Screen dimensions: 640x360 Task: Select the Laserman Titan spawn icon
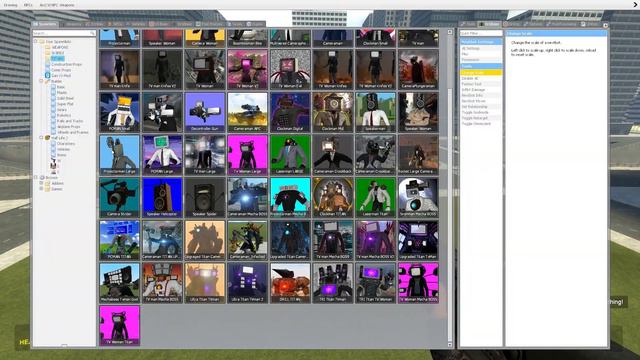click(376, 198)
